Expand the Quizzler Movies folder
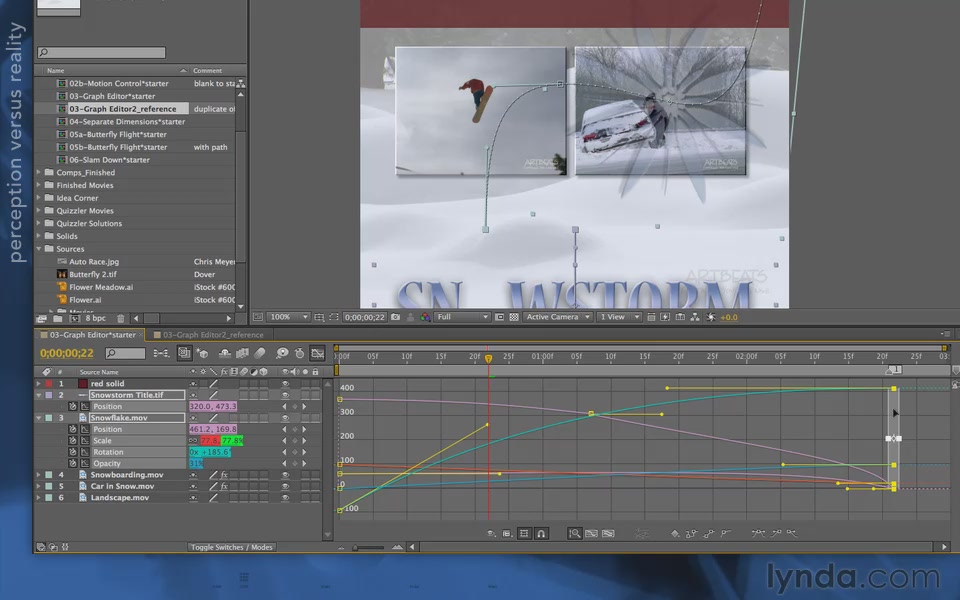The width and height of the screenshot is (960, 600). point(39,211)
